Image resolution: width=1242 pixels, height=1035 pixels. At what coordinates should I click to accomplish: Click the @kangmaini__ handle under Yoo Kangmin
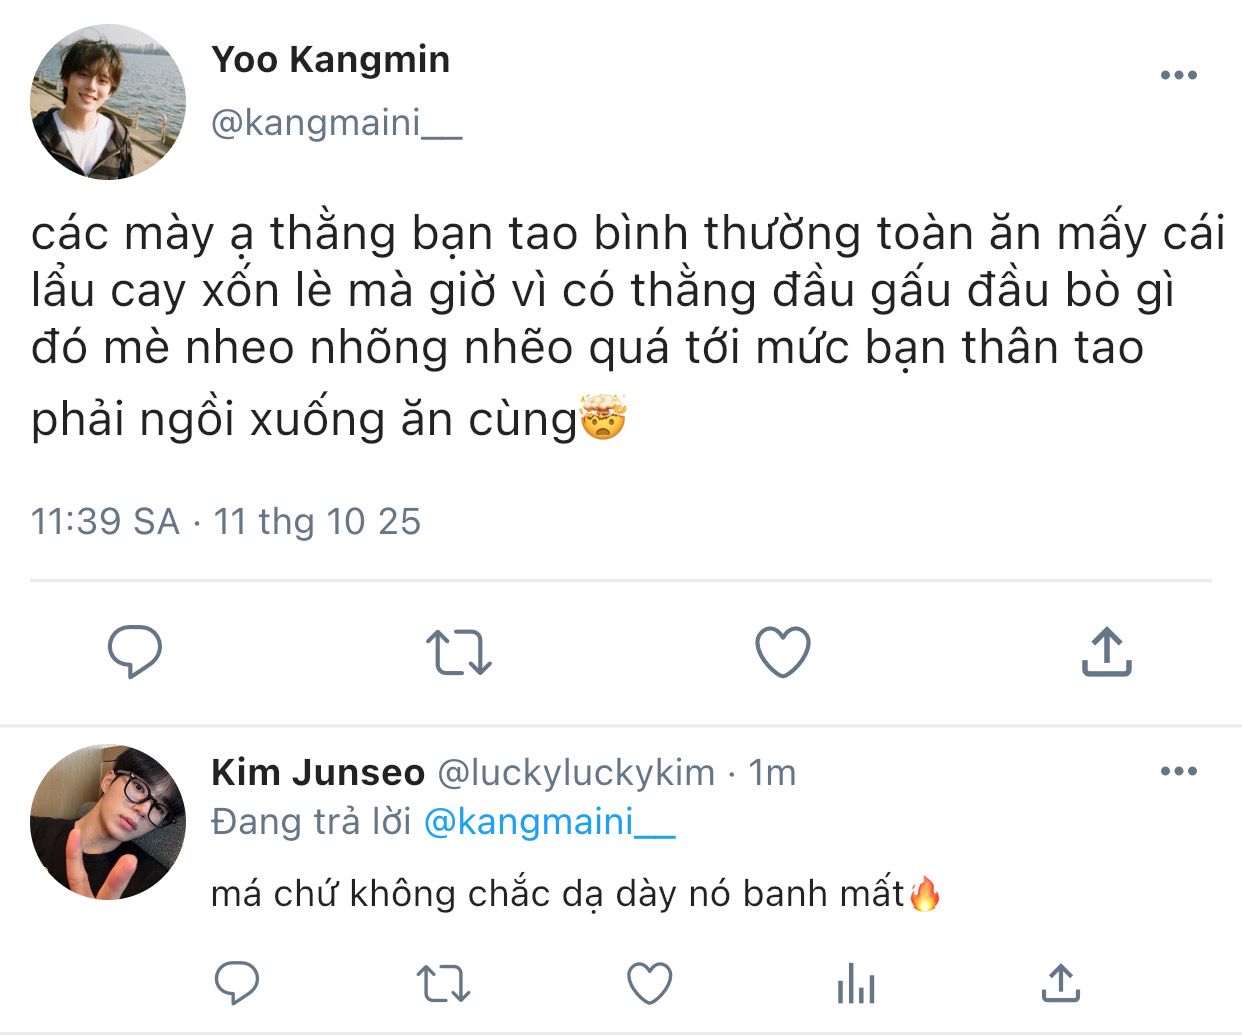(336, 123)
